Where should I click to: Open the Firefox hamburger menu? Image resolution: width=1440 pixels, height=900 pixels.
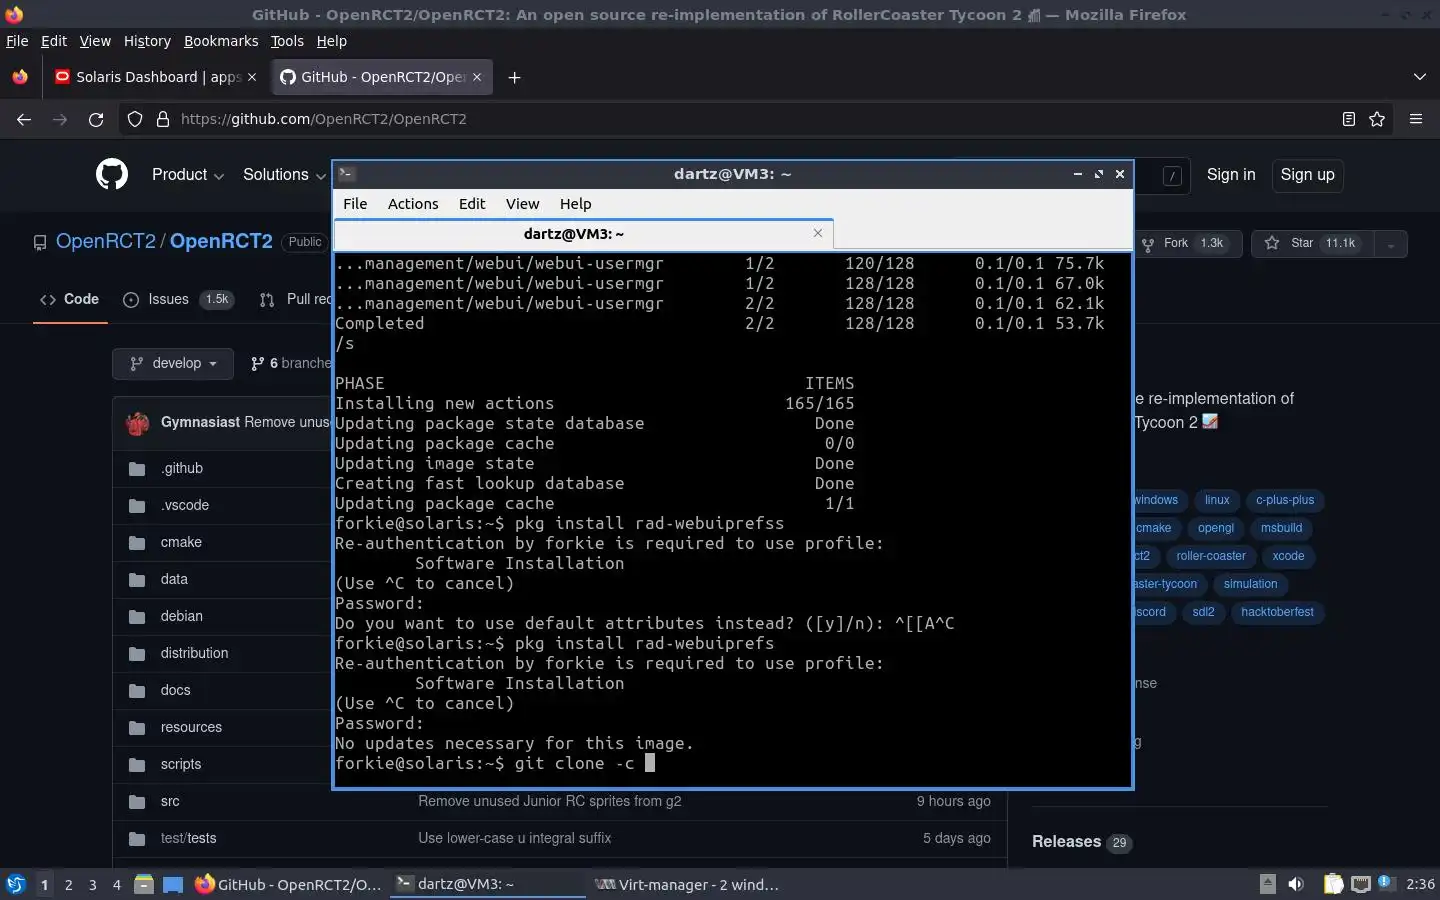[x=1416, y=119]
